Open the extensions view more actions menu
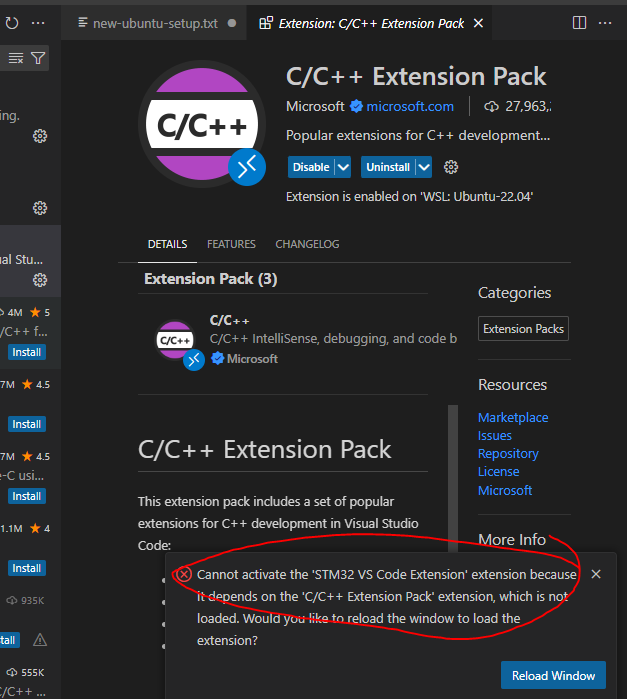 (x=38, y=22)
